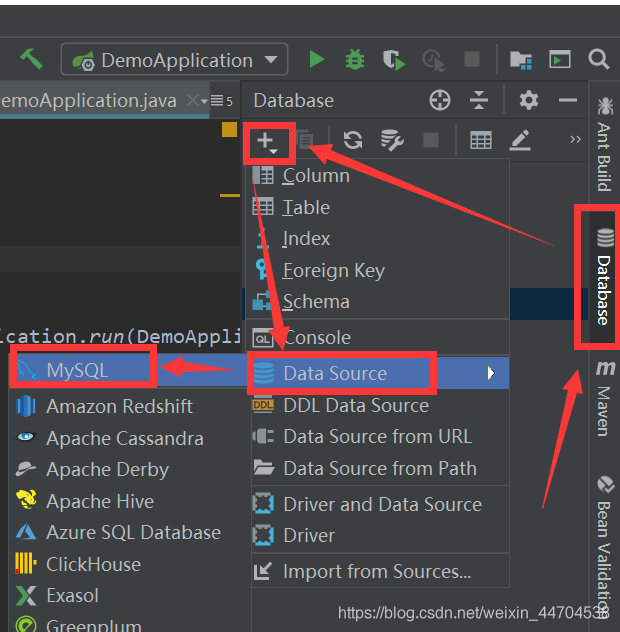Viewport: 620px width, 632px height.
Task: Open Project Structure folder icon
Action: click(x=521, y=60)
